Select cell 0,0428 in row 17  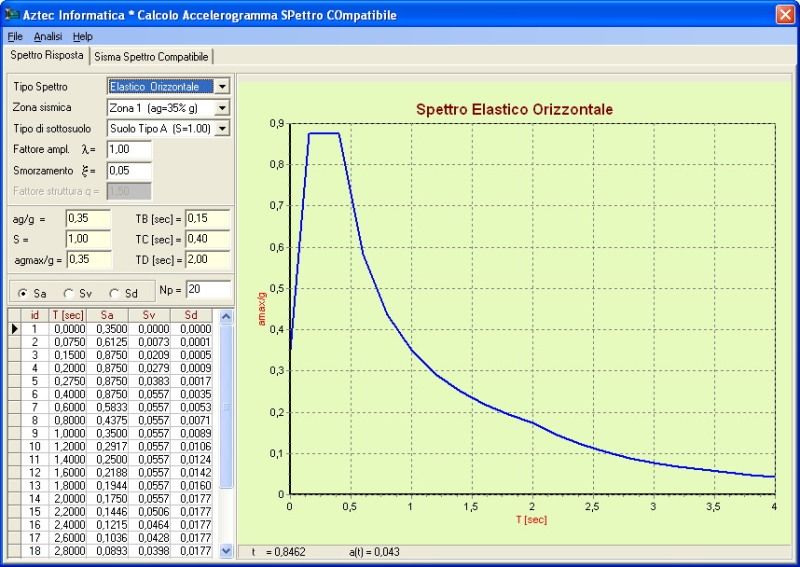(149, 538)
